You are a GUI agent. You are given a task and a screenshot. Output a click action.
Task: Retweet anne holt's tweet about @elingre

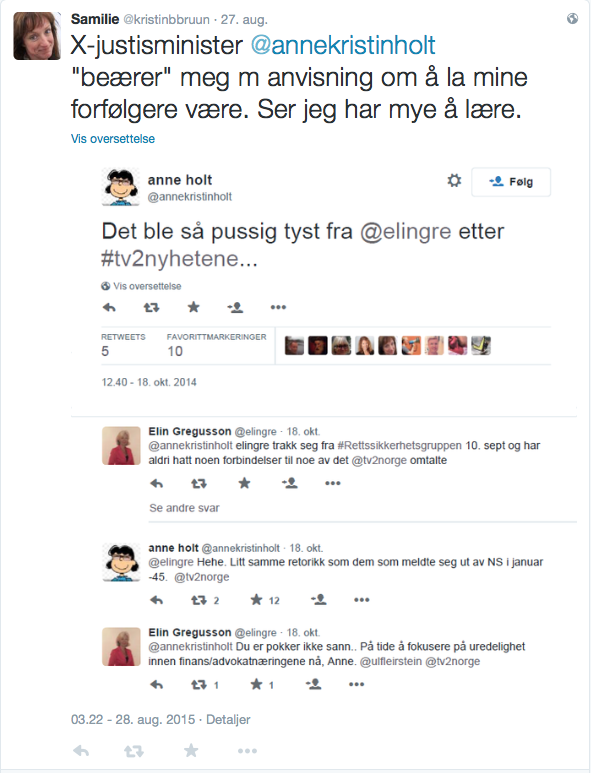point(151,308)
